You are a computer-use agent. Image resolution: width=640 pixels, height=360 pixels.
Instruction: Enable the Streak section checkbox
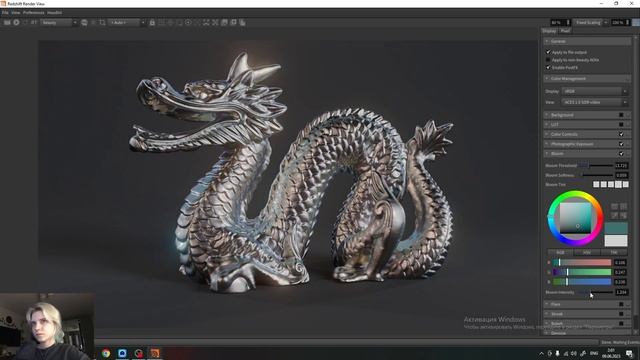point(621,314)
